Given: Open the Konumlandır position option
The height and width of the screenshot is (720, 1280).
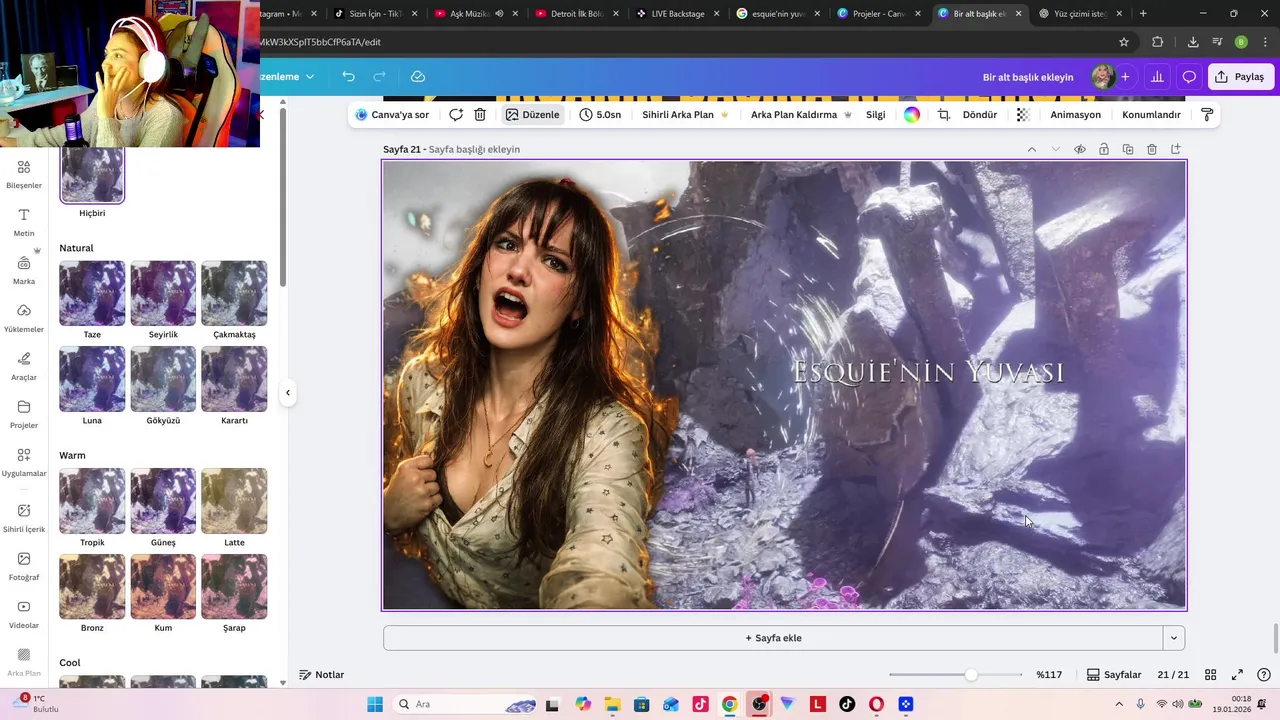Looking at the screenshot, I should [1152, 115].
